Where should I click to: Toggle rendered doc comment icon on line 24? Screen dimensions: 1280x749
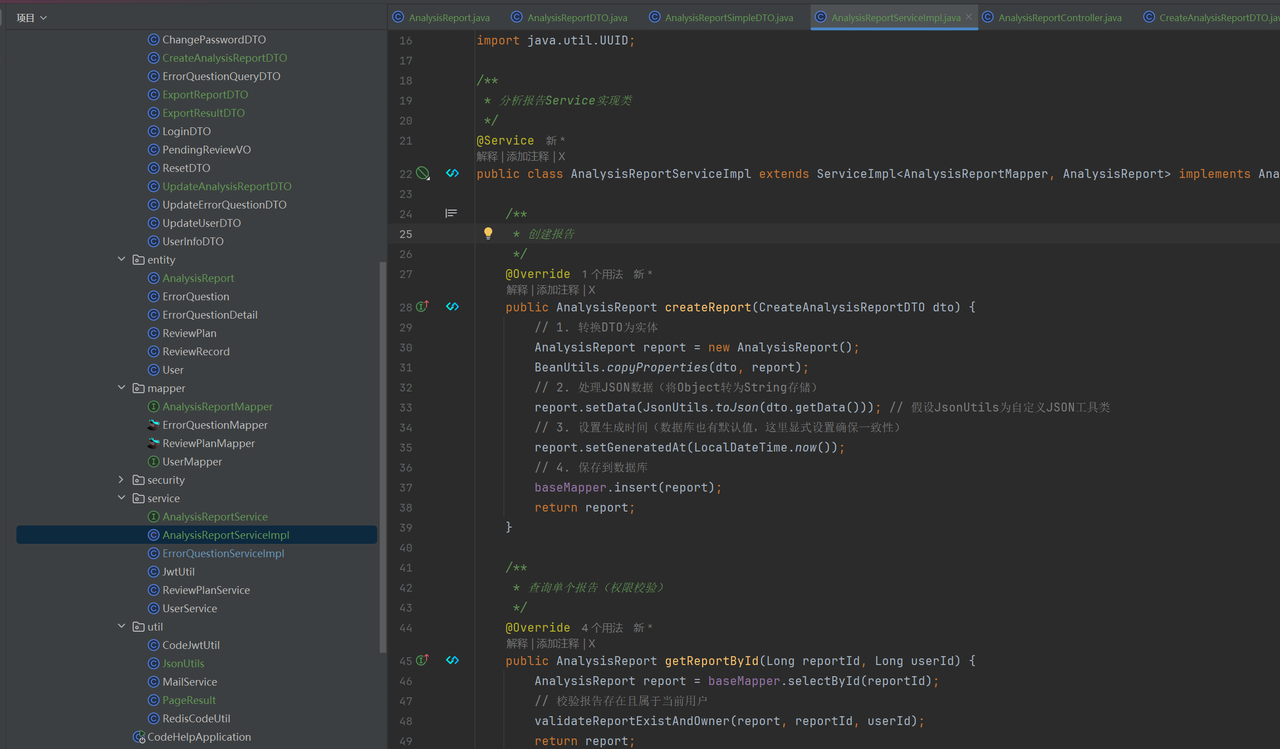[451, 214]
